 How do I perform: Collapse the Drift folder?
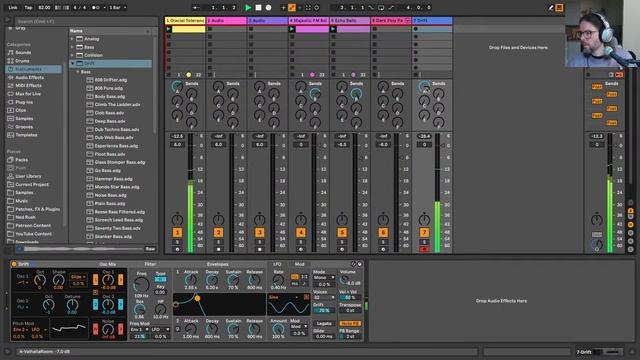pos(72,64)
